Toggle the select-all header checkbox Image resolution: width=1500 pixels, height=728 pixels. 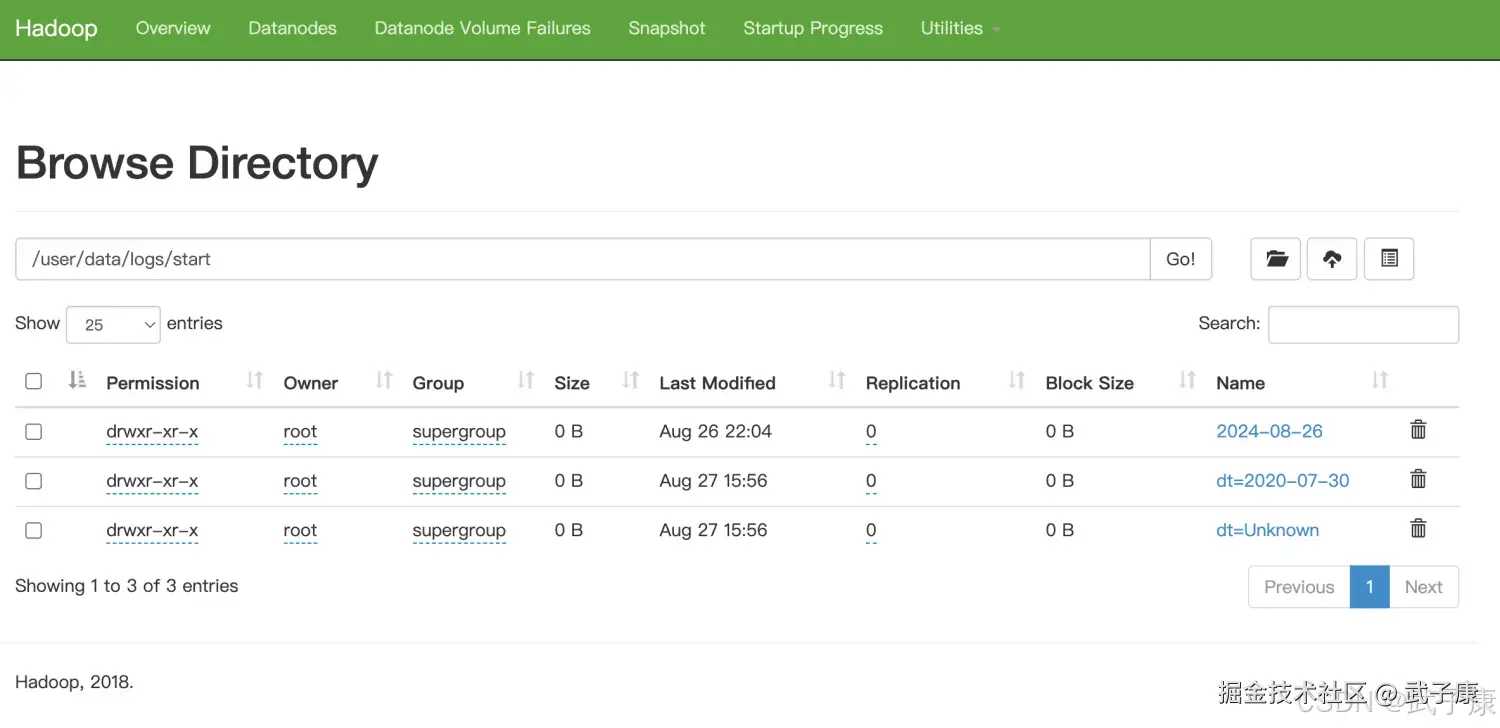tap(34, 381)
